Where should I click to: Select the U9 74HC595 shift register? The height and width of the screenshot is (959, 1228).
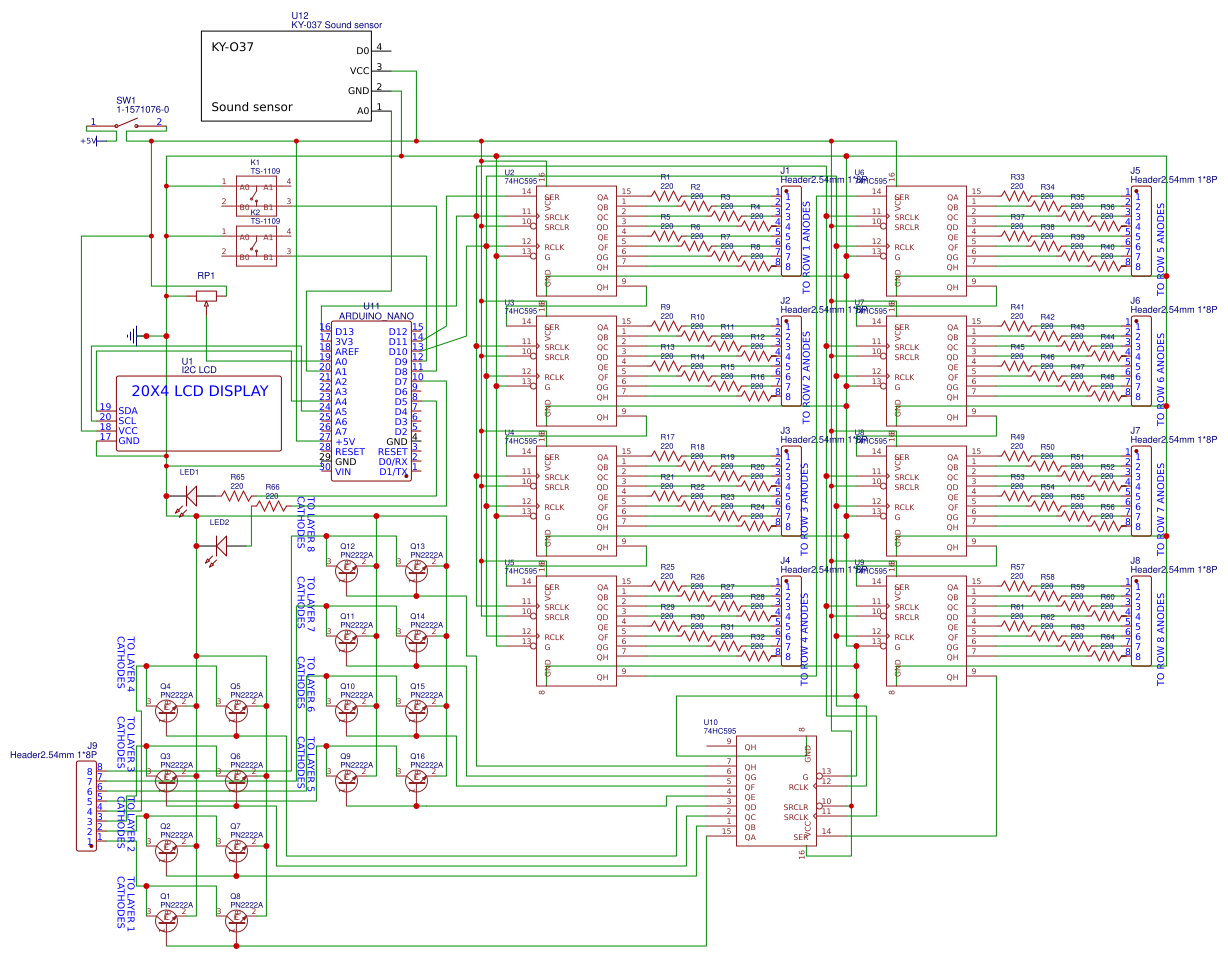[x=926, y=631]
